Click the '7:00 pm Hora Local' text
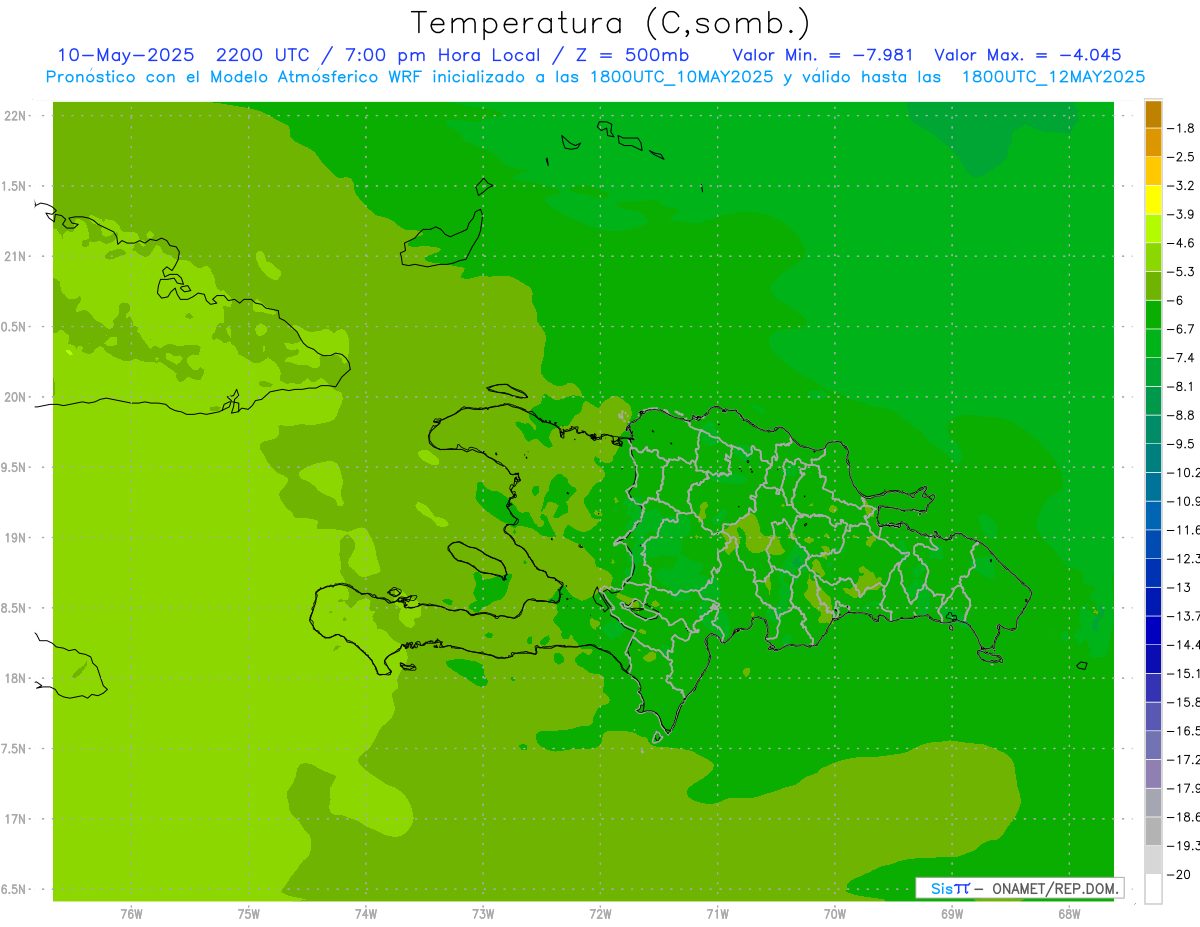Screen dimensions: 1200x927 click(443, 55)
